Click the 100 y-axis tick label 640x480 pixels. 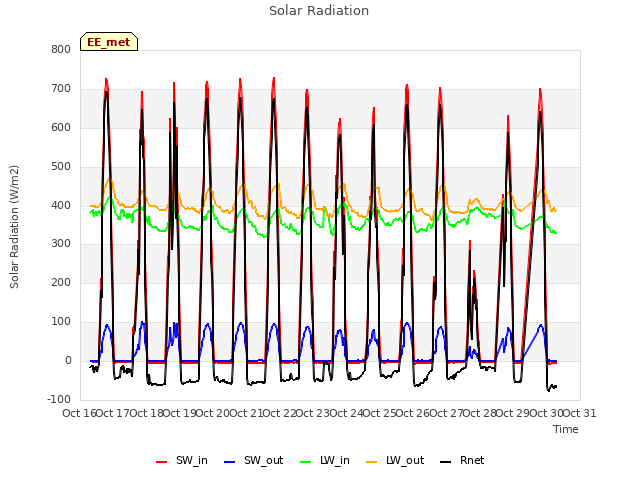61,322
